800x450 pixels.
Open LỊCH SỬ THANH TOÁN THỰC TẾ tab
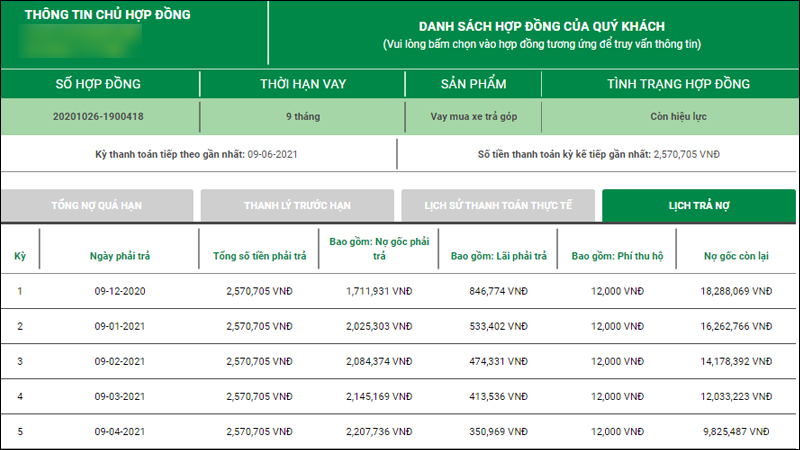498,205
